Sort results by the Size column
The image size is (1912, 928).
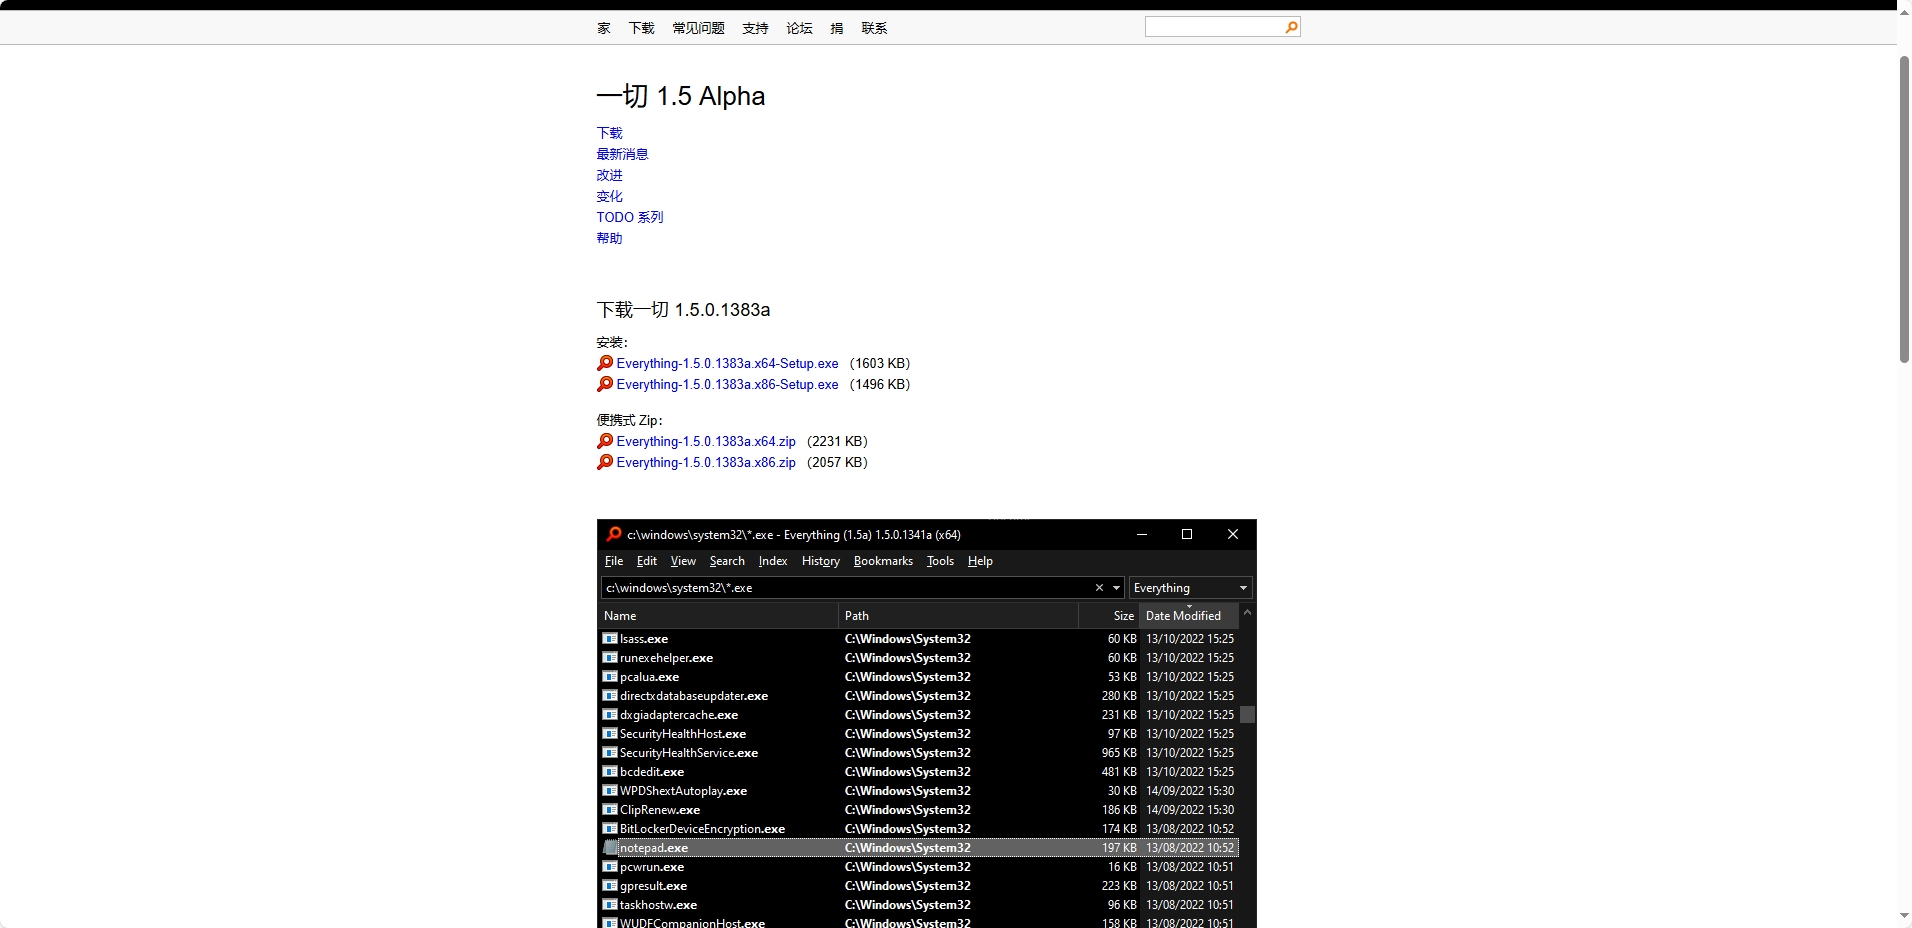pos(1109,615)
